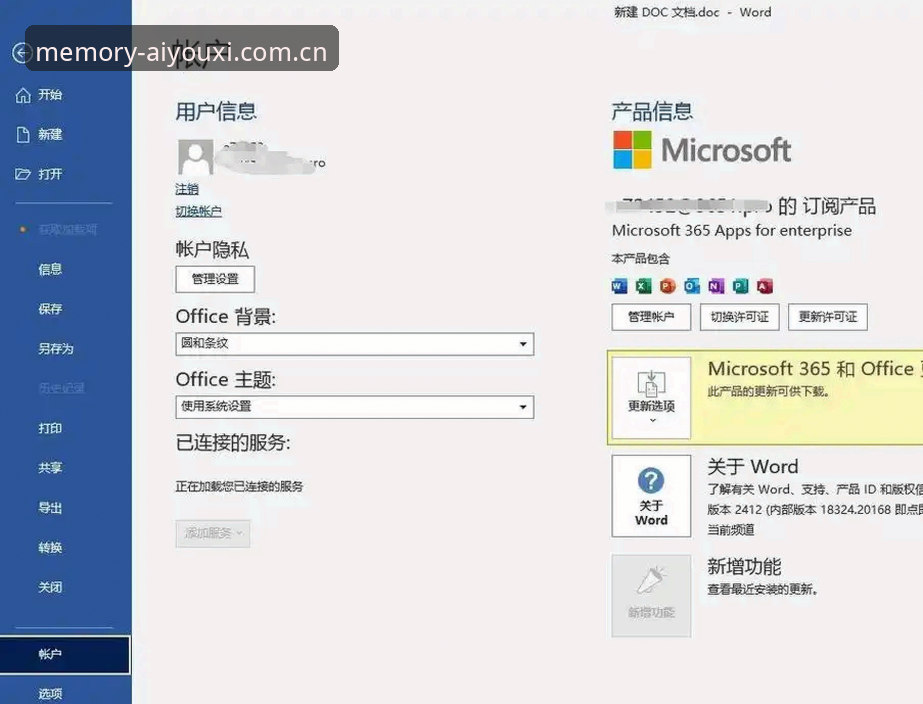Viewport: 923px width, 704px height.
Task: Select 新建 in the sidebar
Action: click(x=50, y=135)
